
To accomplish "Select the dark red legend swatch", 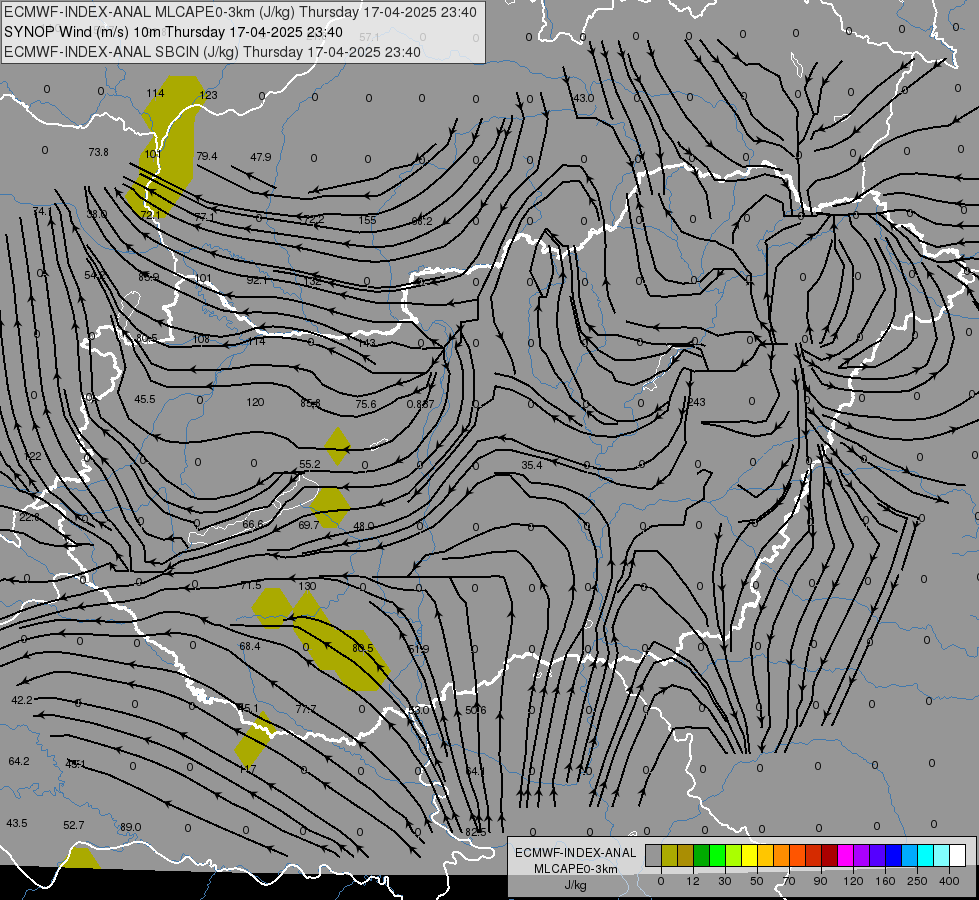I will tap(829, 856).
